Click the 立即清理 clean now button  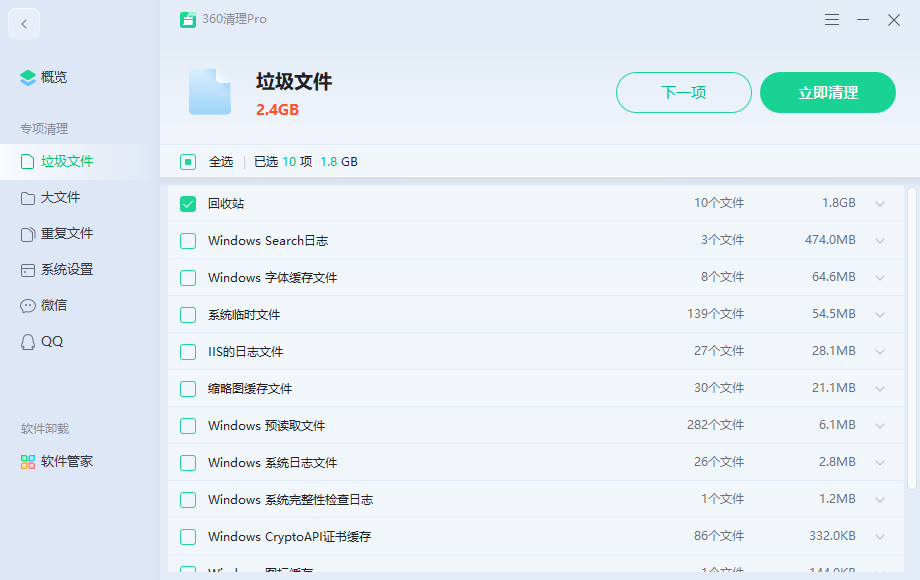827,92
